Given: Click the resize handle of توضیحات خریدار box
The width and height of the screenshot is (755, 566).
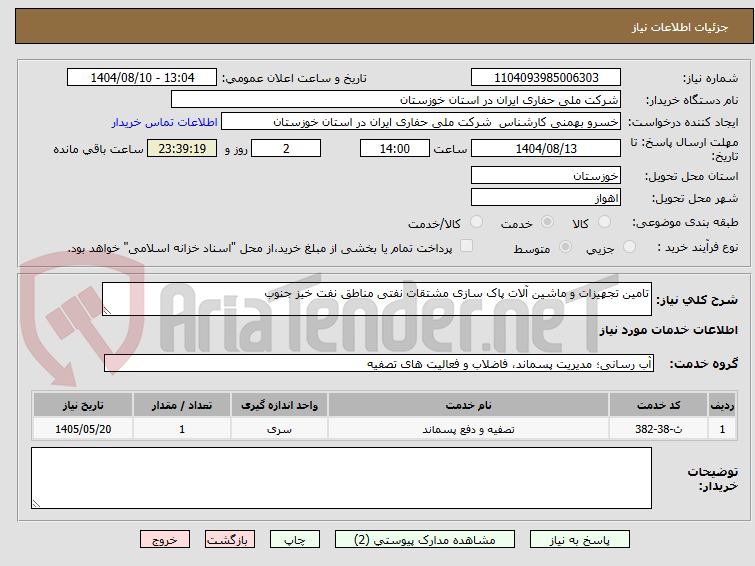Looking at the screenshot, I should 36,504.
